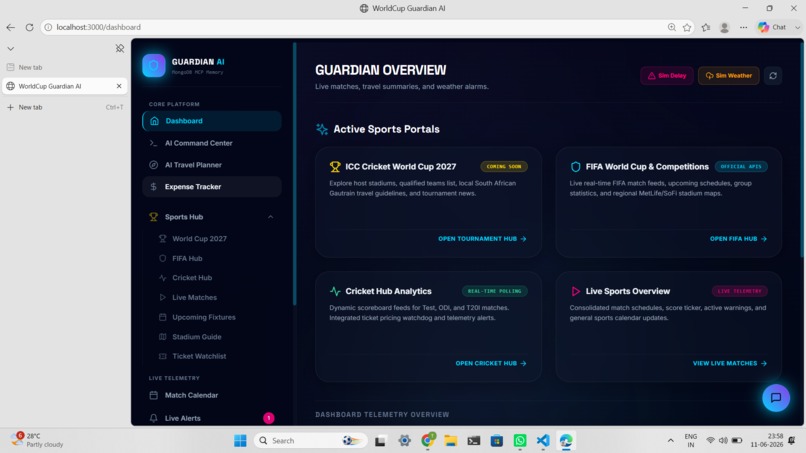Open Live Matches in sidebar
This screenshot has height=453, width=806.
pos(194,298)
